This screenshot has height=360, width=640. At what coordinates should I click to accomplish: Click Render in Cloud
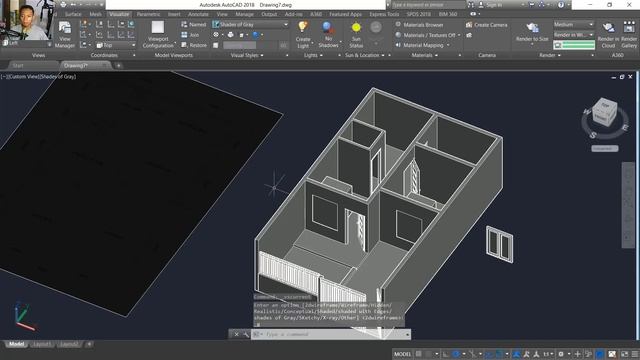point(608,35)
